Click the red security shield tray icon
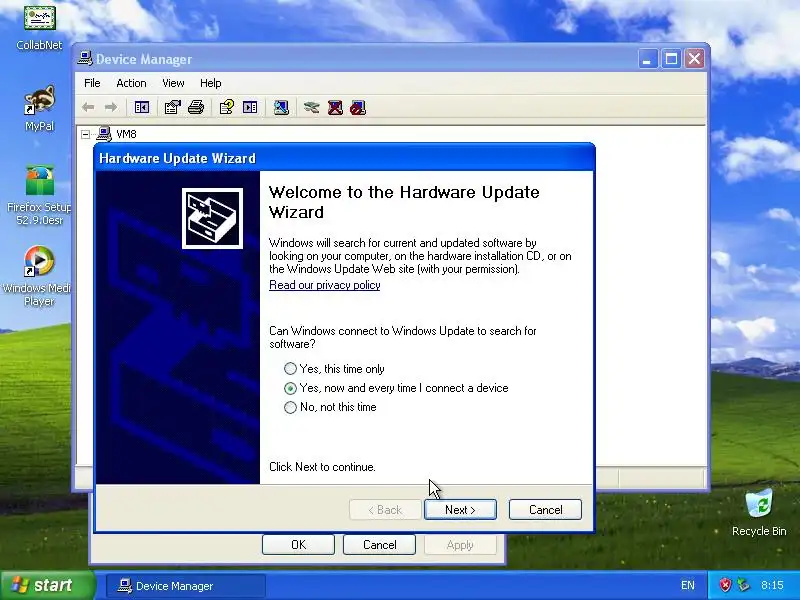This screenshot has height=600, width=800. pyautogui.click(x=725, y=585)
